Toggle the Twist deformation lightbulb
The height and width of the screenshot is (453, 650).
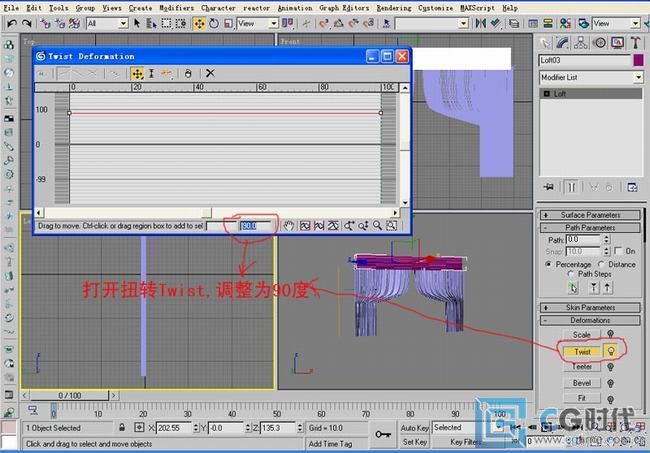[x=611, y=351]
